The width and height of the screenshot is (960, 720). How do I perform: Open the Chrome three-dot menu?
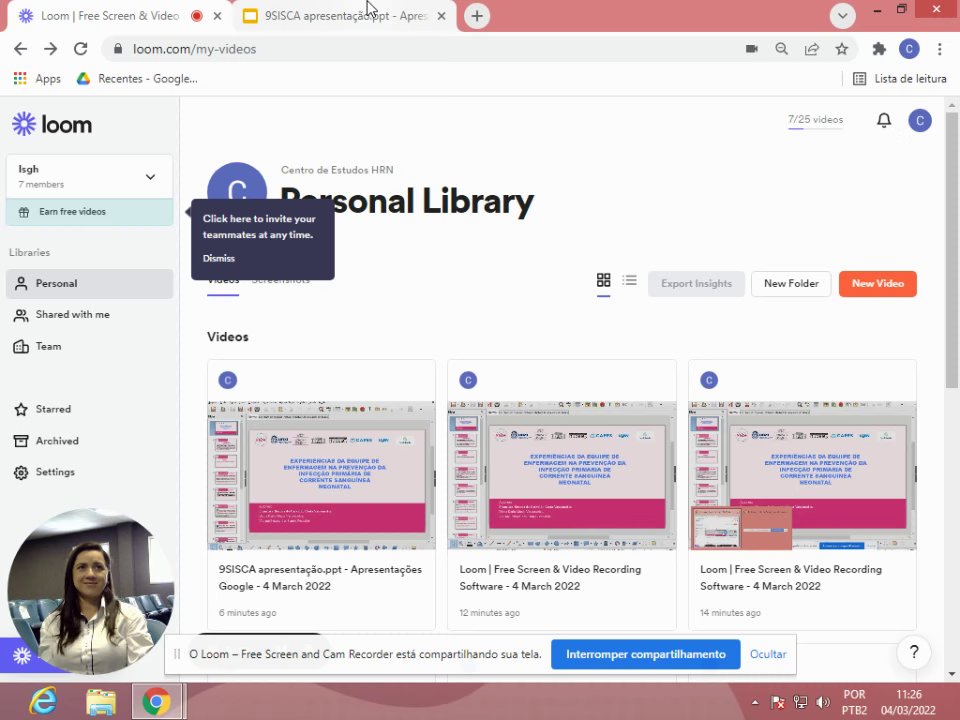939,49
